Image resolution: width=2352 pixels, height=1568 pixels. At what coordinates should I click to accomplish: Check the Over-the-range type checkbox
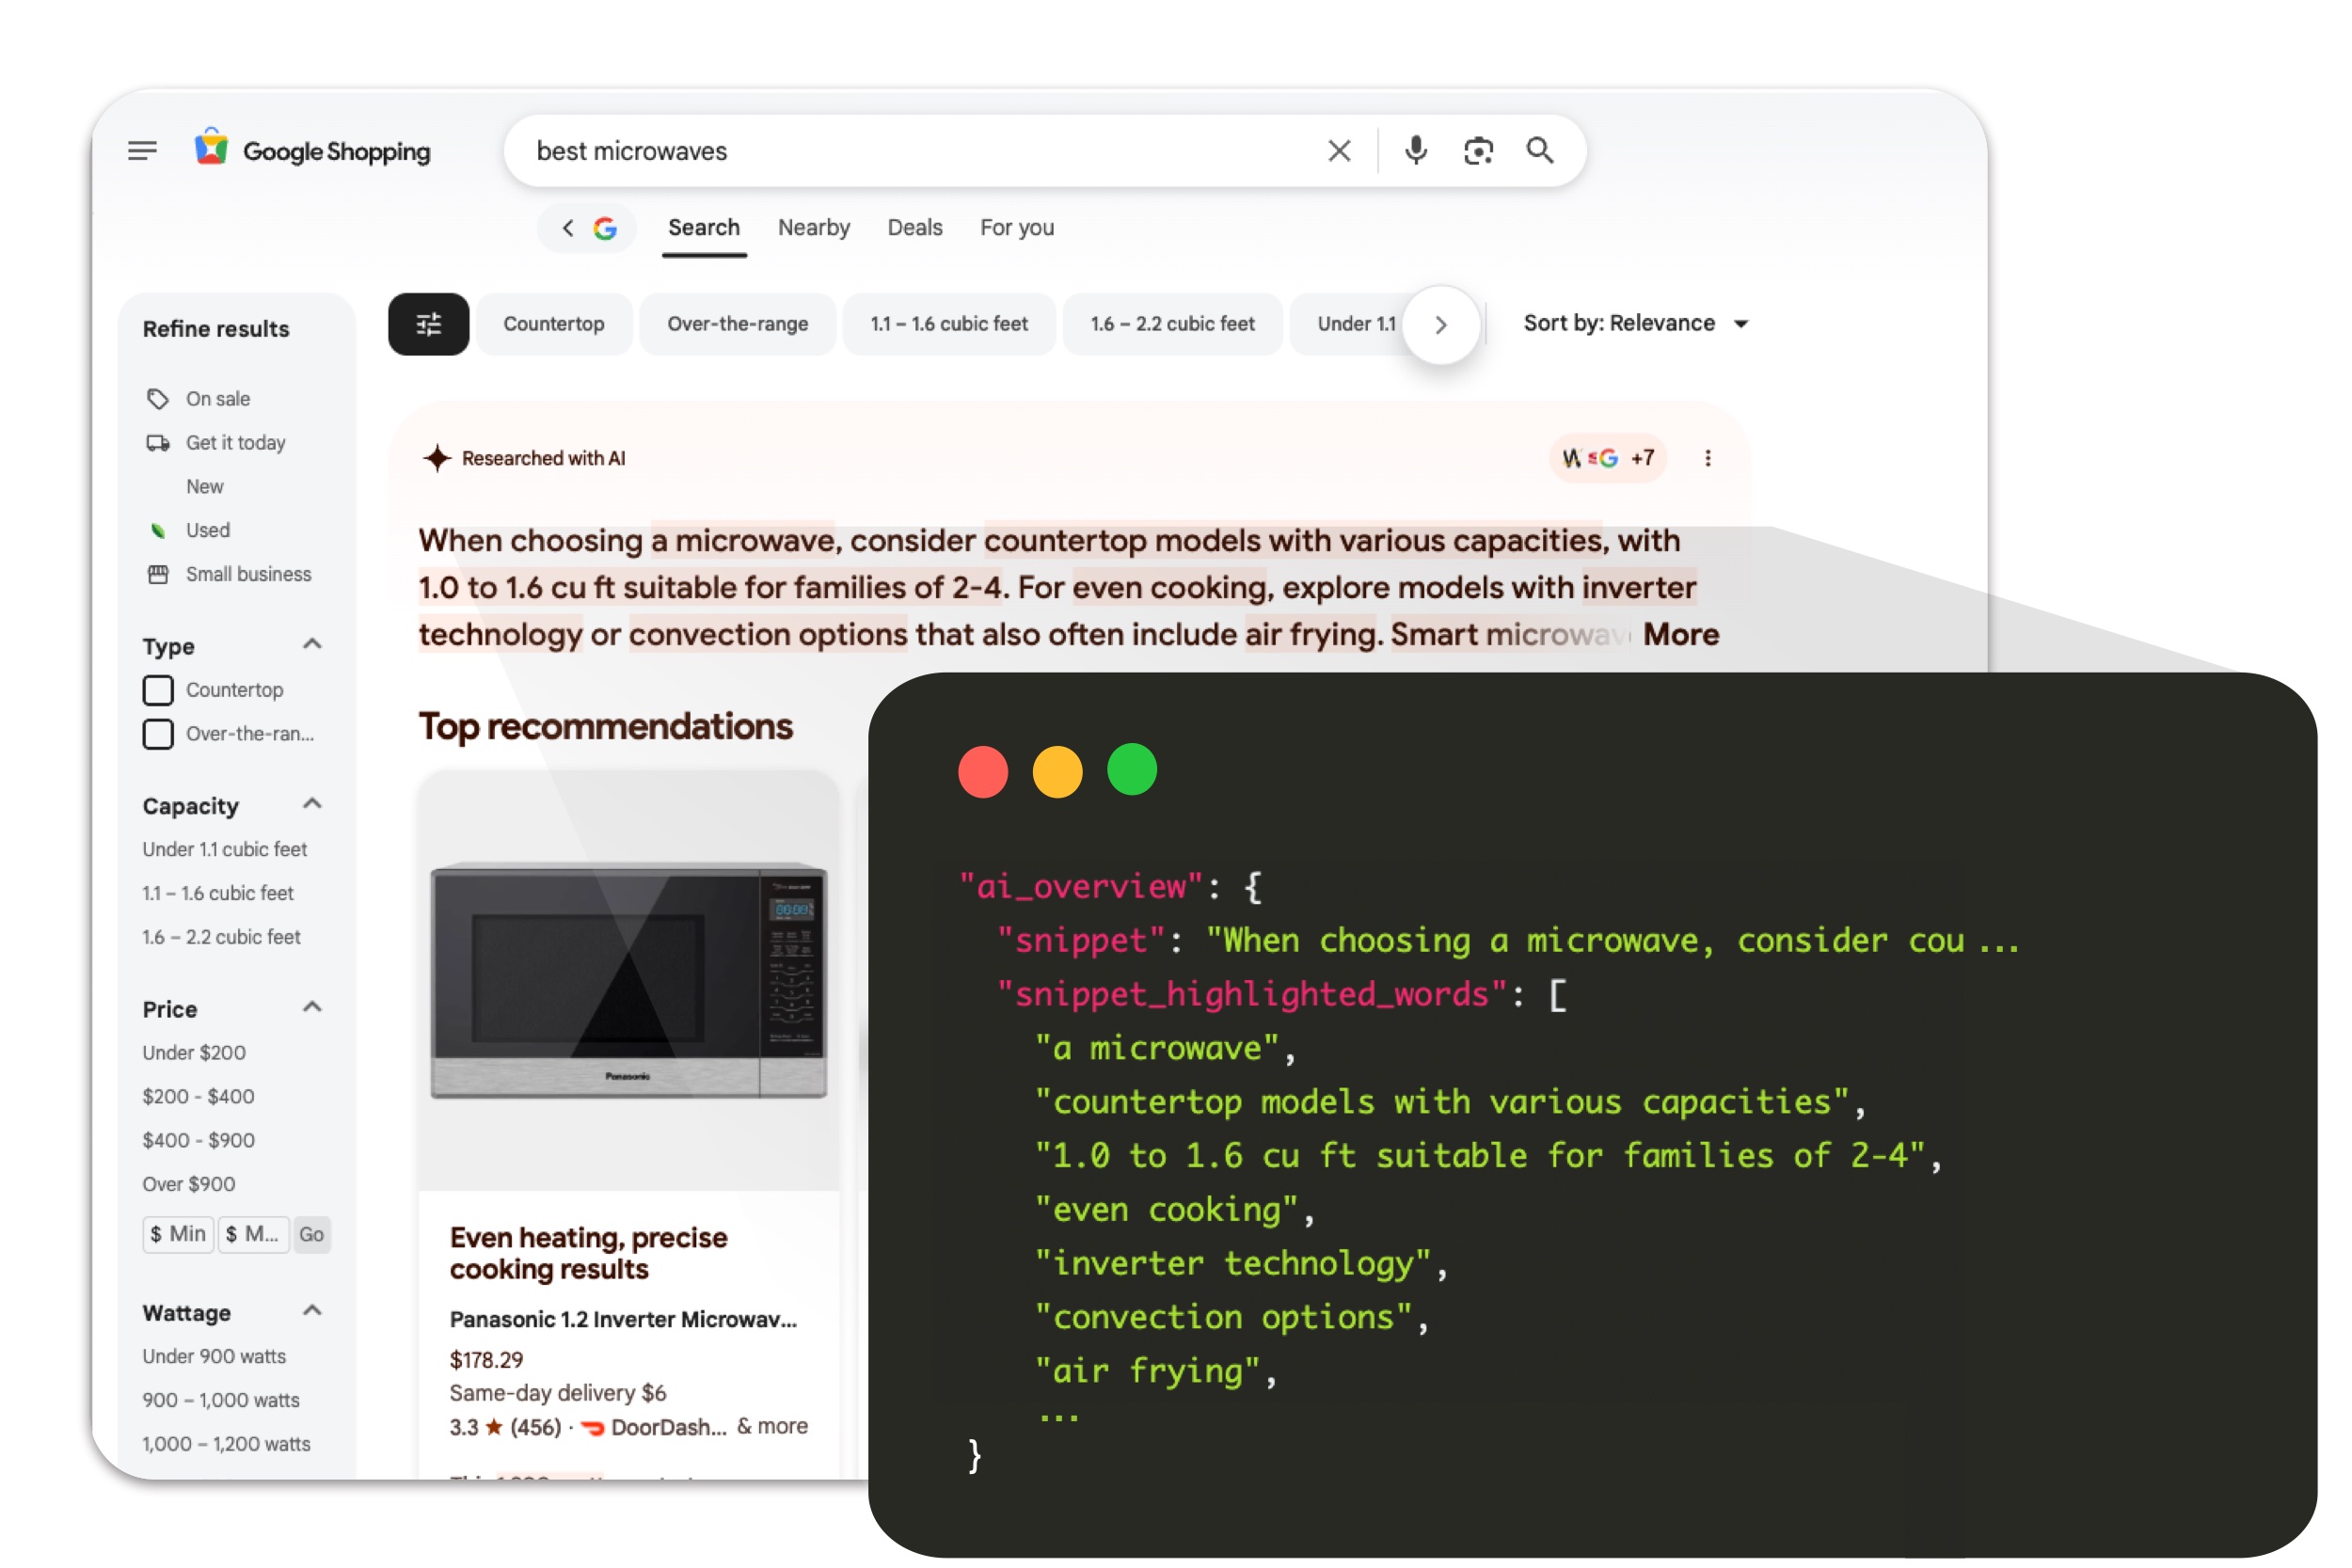coord(158,734)
